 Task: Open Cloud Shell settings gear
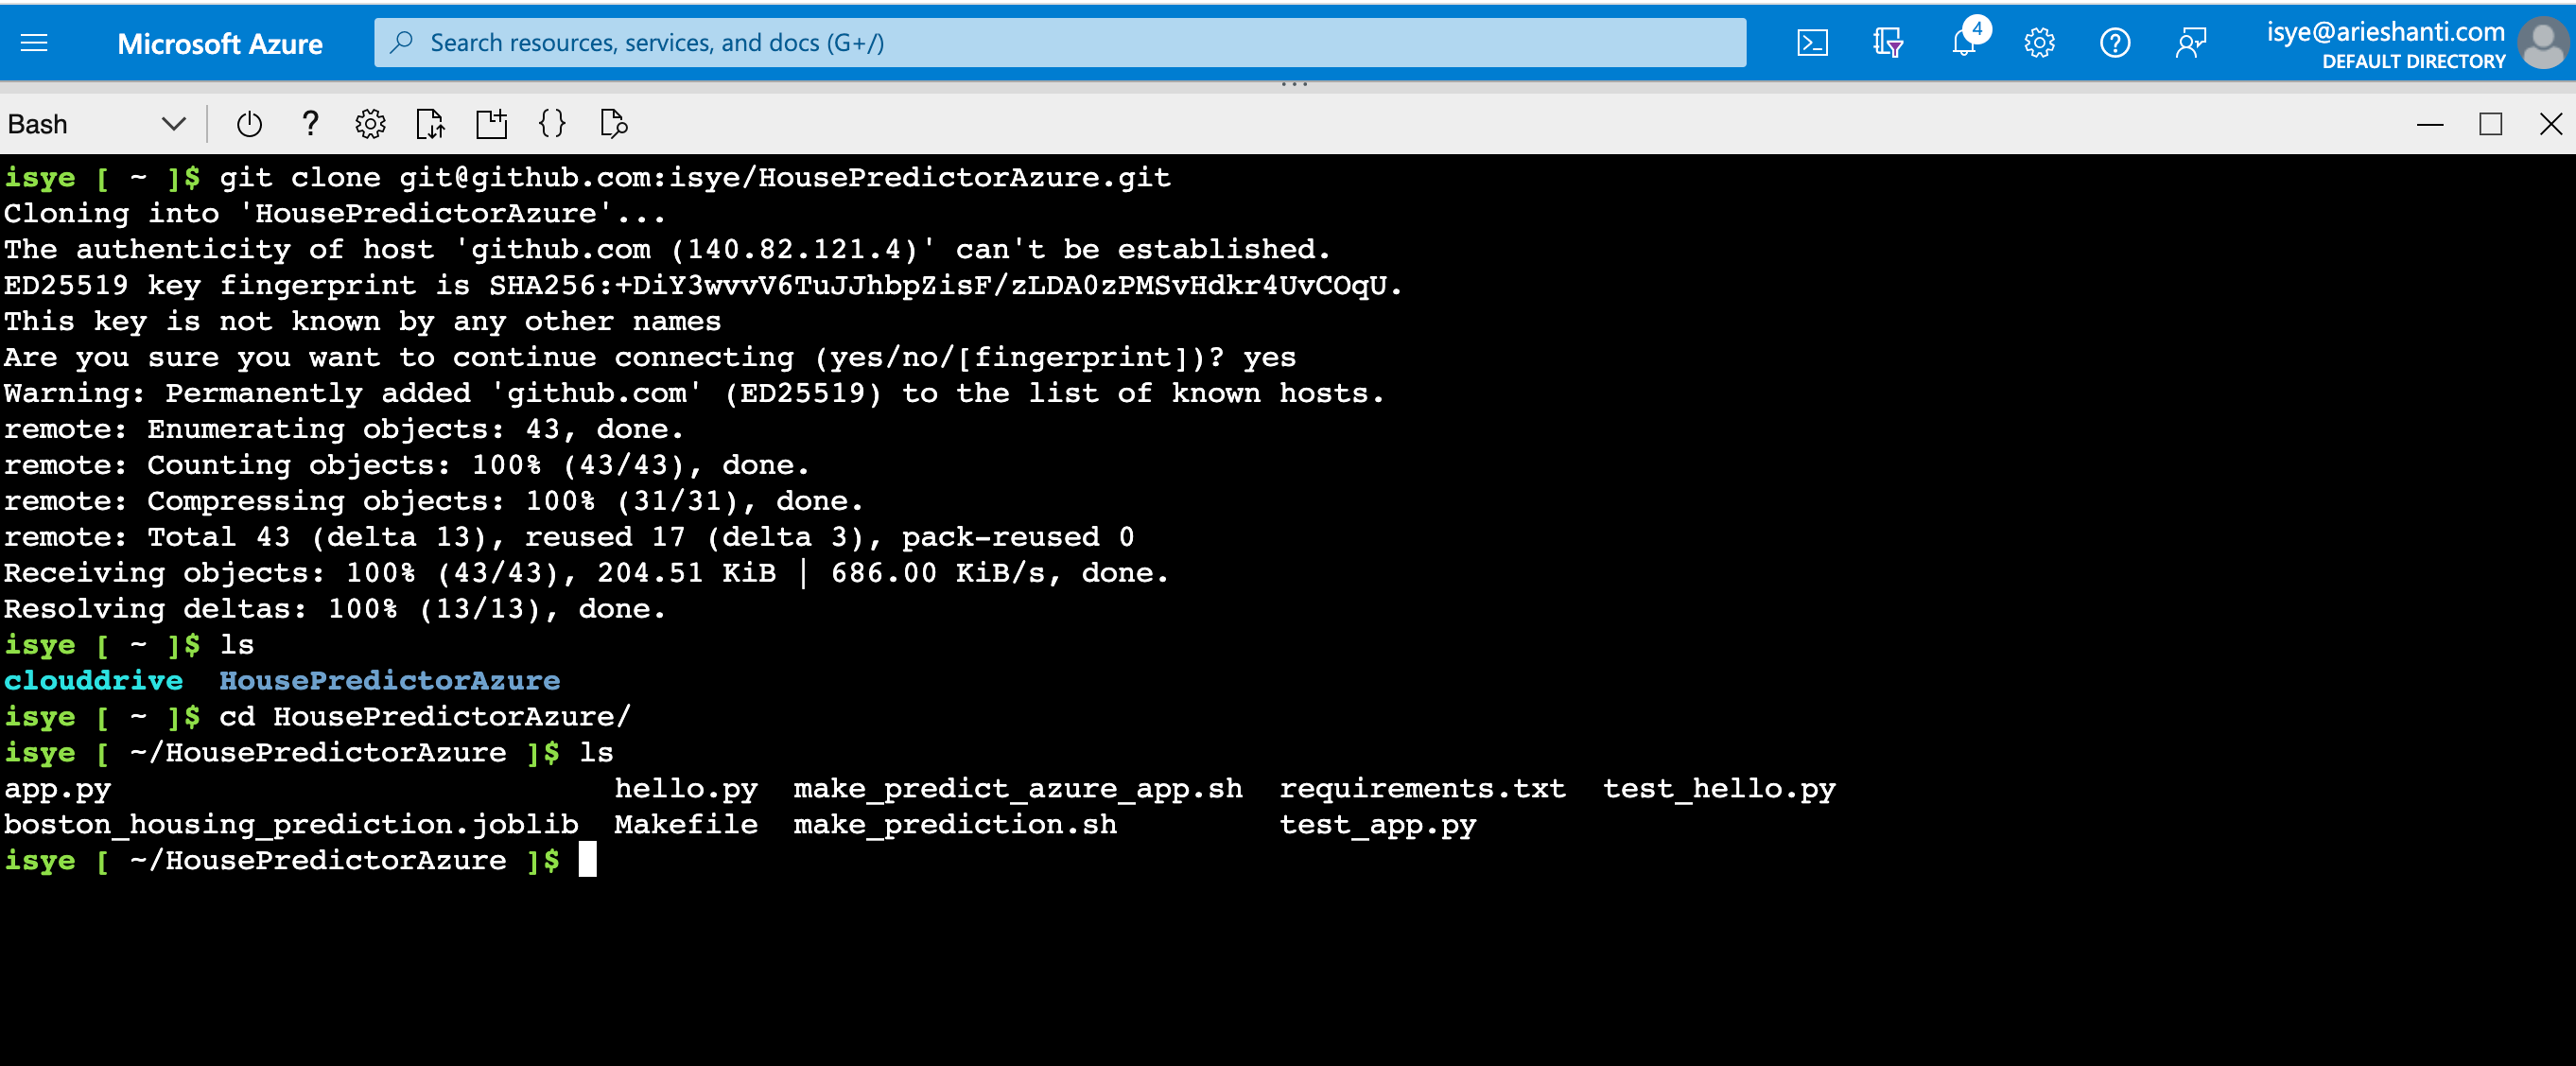tap(370, 124)
